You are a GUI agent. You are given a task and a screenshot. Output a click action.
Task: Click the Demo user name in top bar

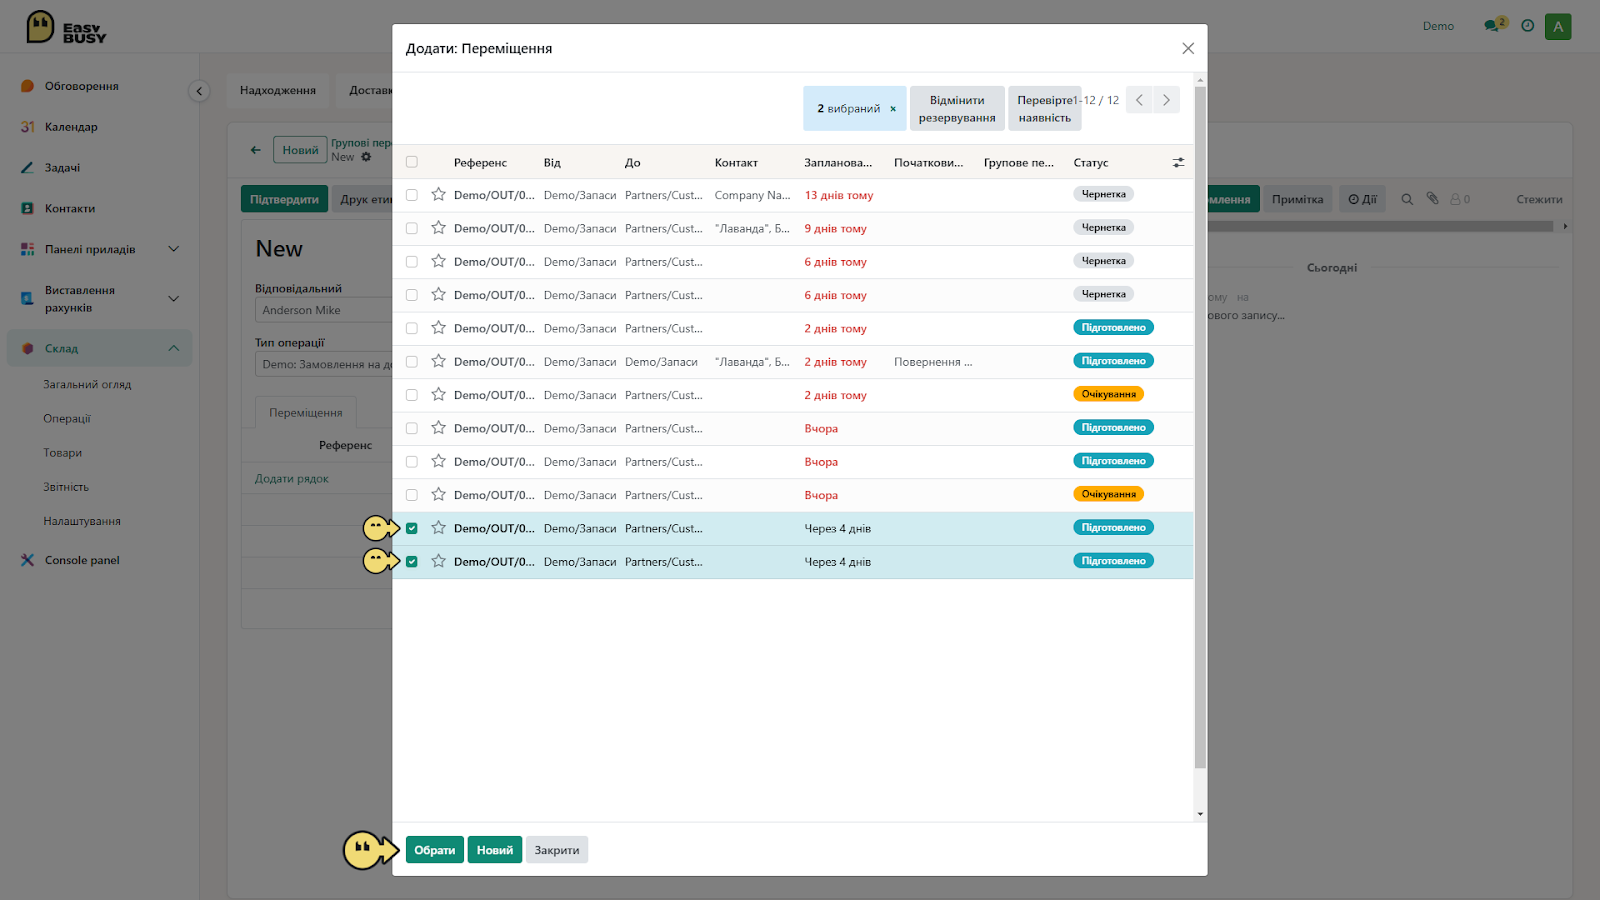coord(1438,26)
